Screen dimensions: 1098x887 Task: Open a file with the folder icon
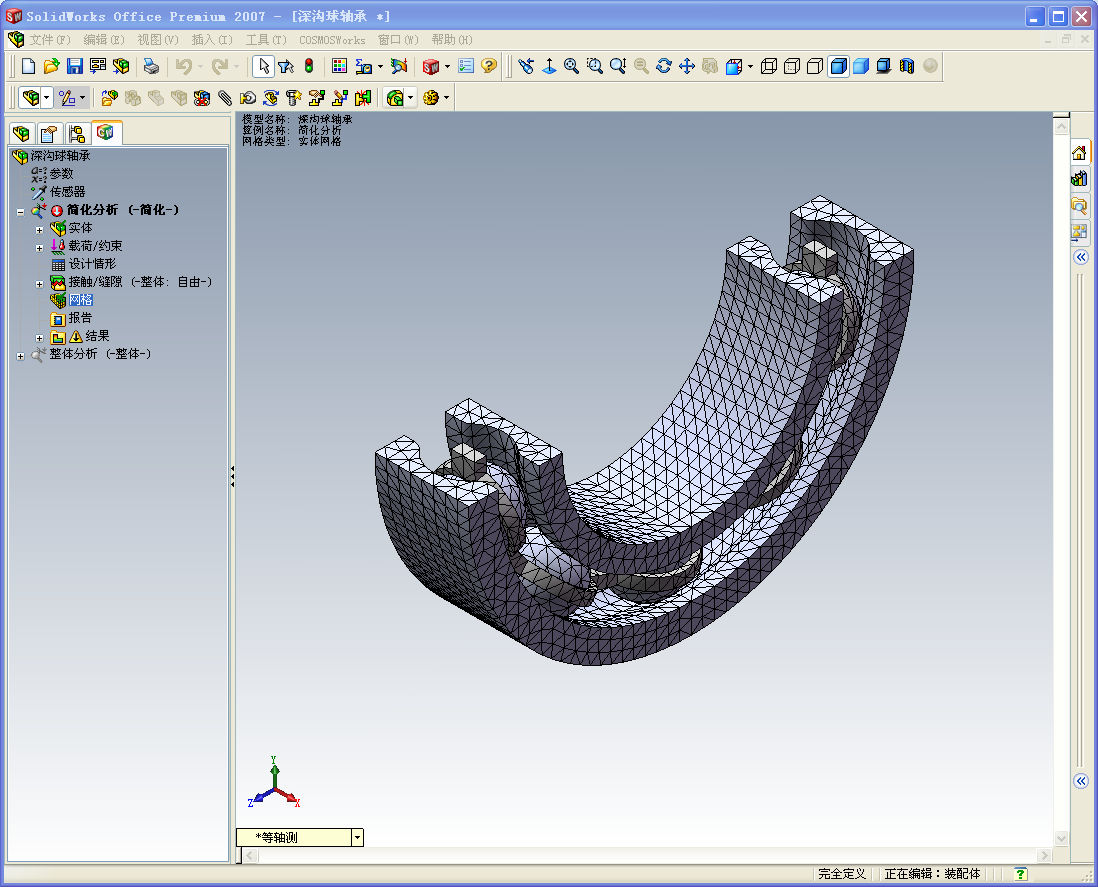point(51,67)
